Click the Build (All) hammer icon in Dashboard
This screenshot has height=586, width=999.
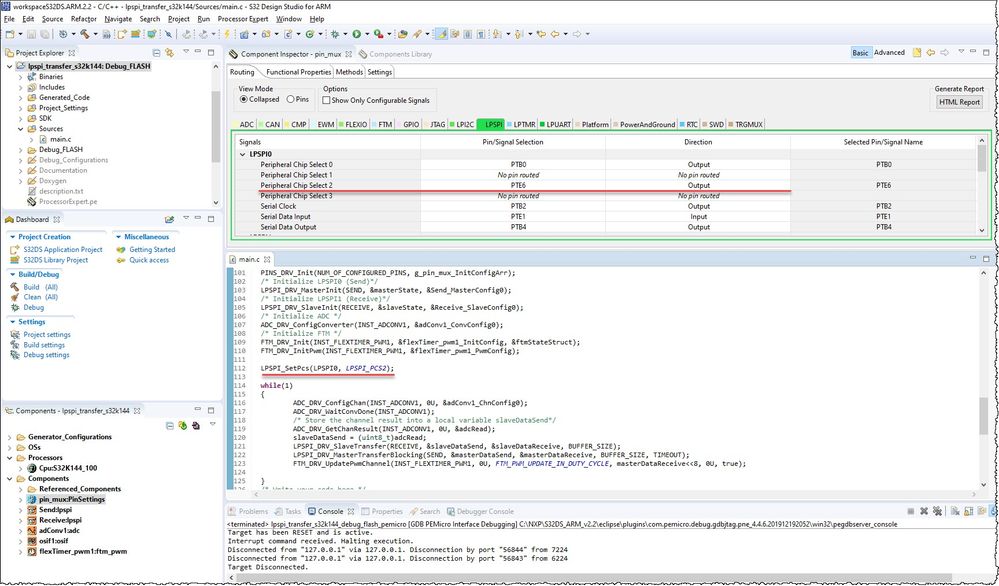15,287
